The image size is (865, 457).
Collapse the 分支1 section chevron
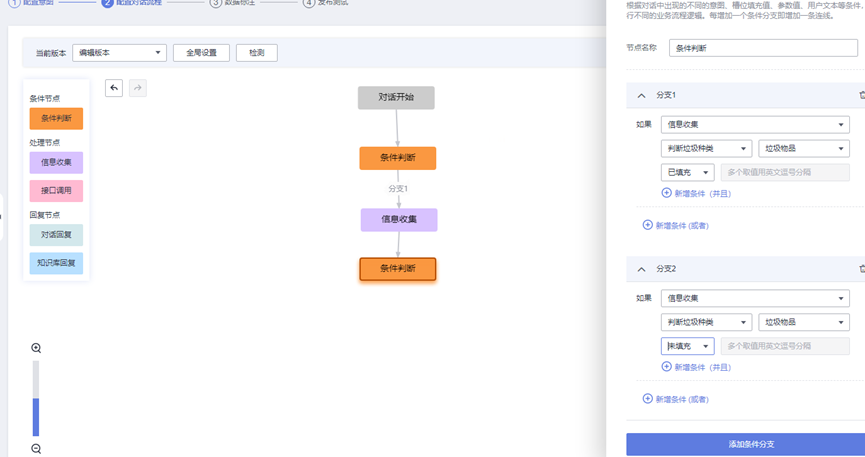tap(641, 95)
